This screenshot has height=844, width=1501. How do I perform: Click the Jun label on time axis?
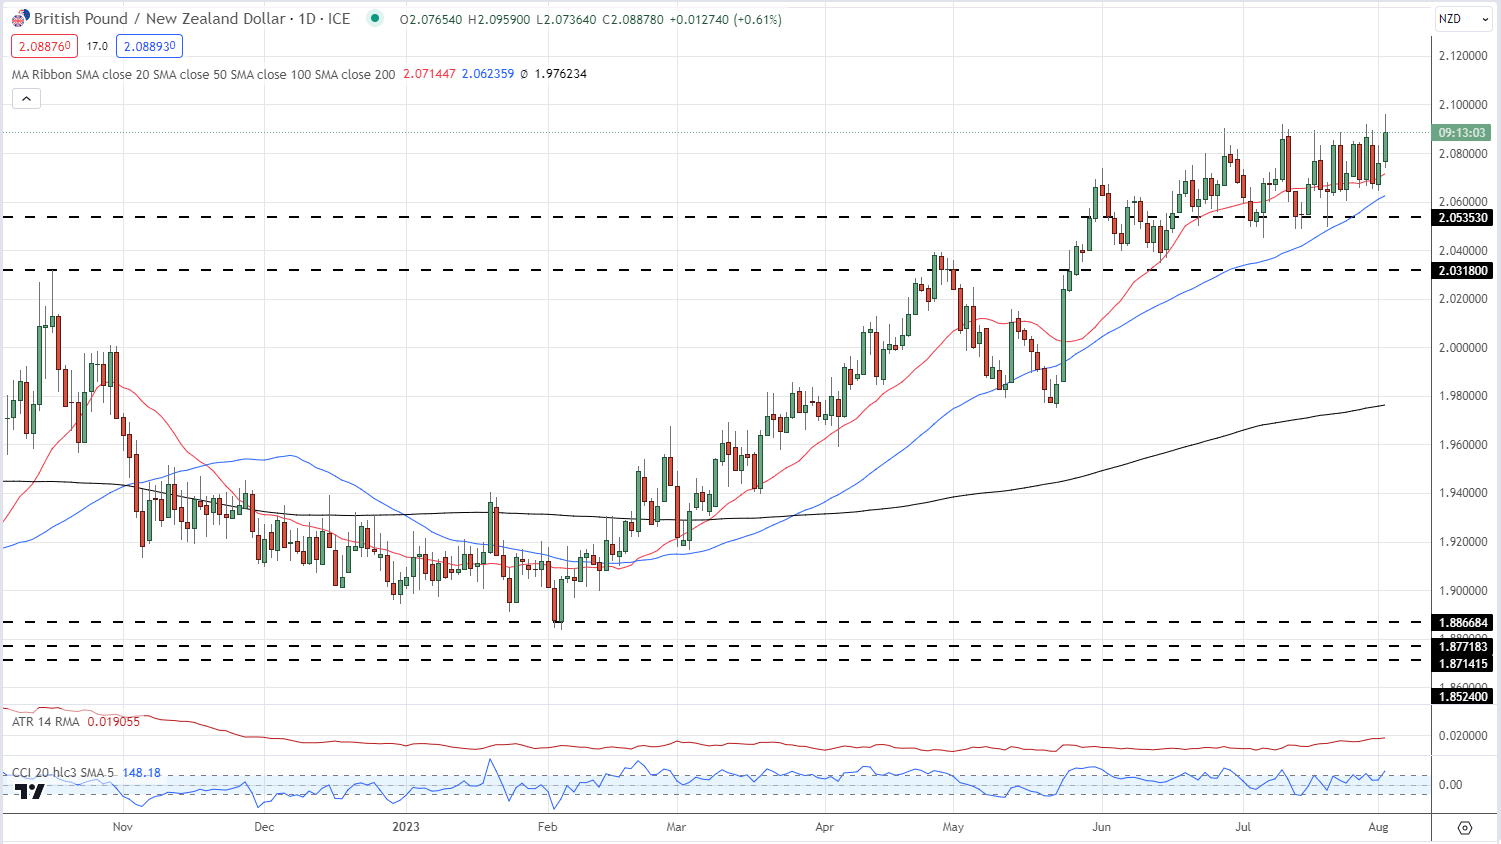[1101, 827]
